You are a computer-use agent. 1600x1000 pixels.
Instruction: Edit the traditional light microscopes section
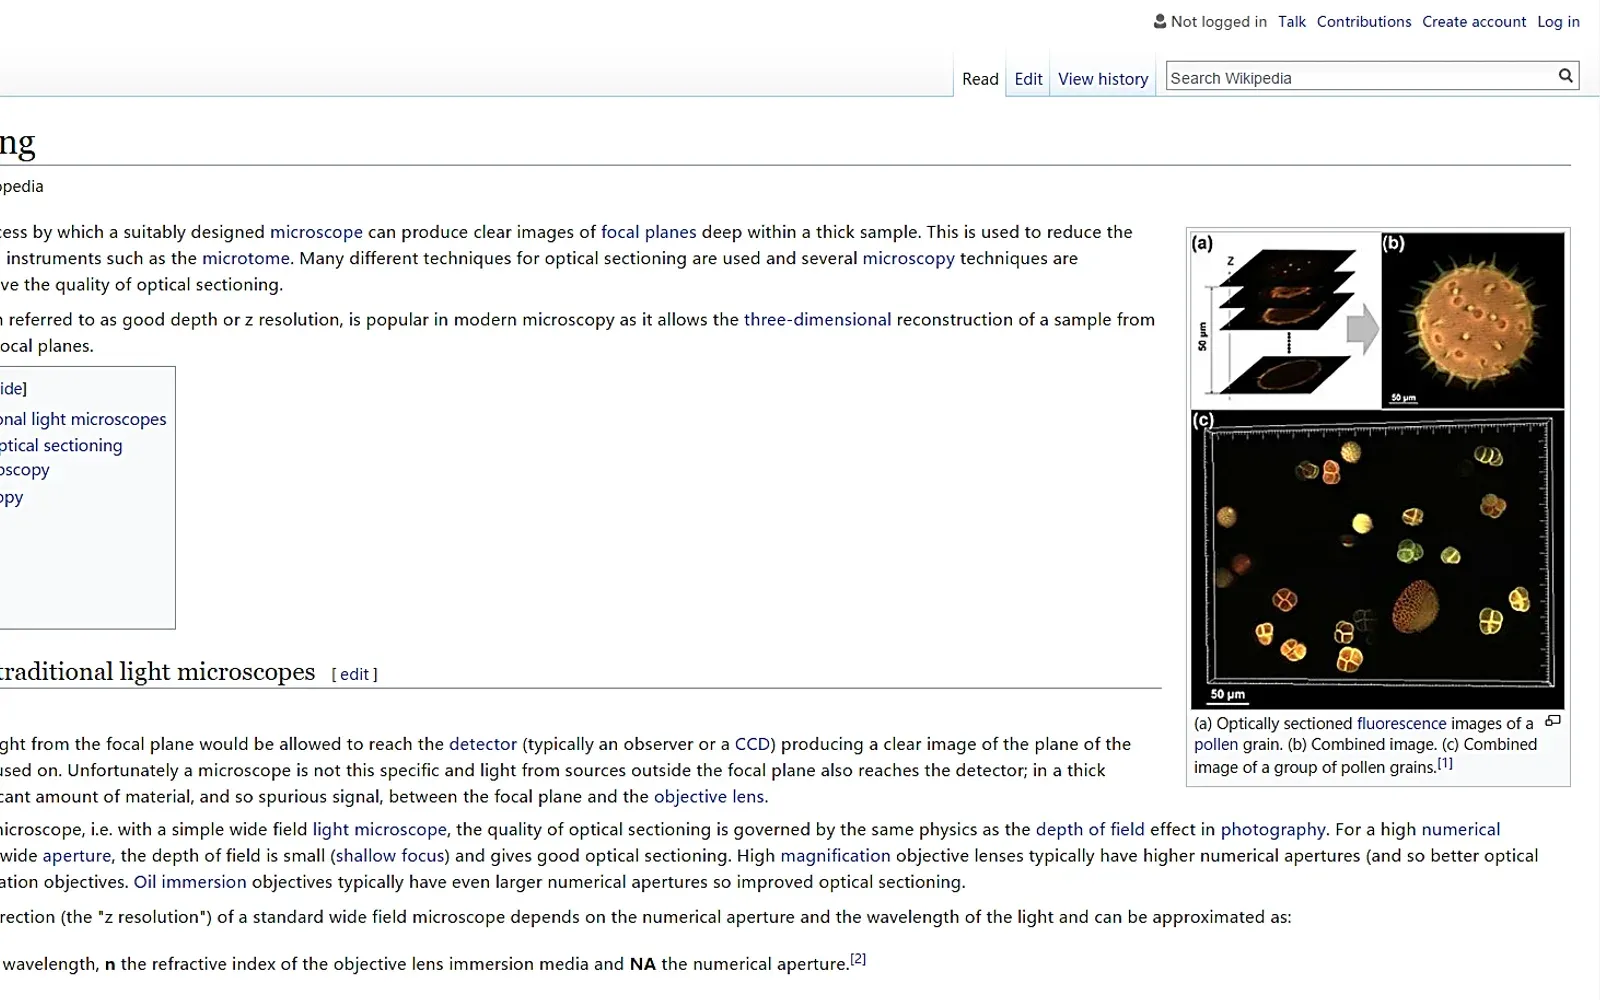pos(354,674)
